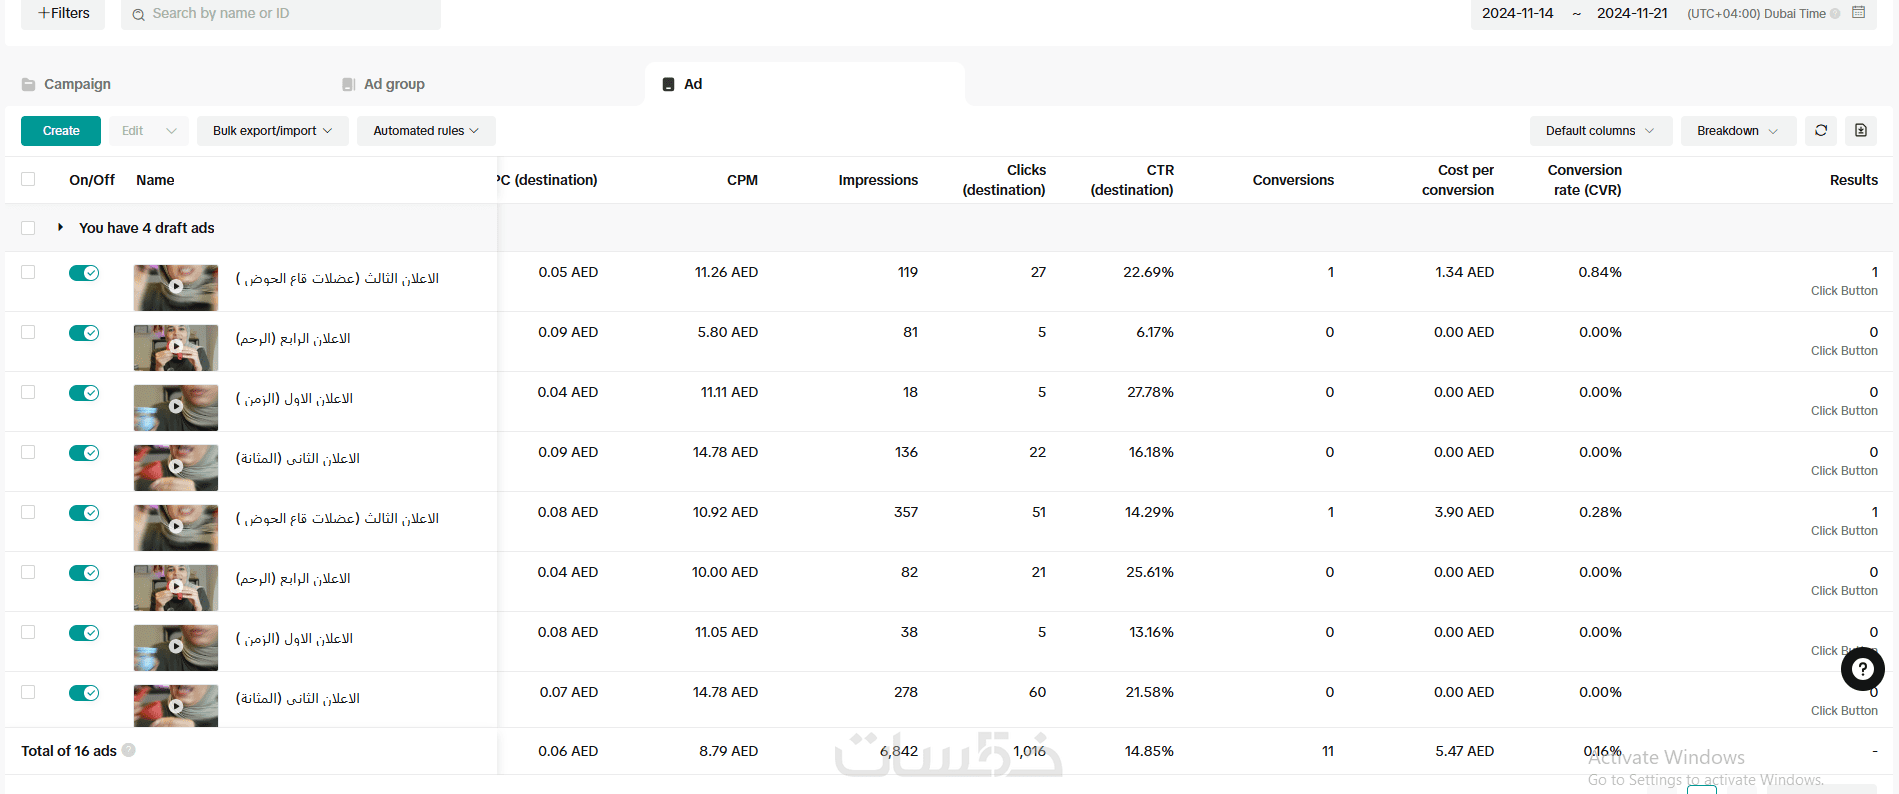The image size is (1899, 794).
Task: Switch to the Ad group tab
Action: point(394,85)
